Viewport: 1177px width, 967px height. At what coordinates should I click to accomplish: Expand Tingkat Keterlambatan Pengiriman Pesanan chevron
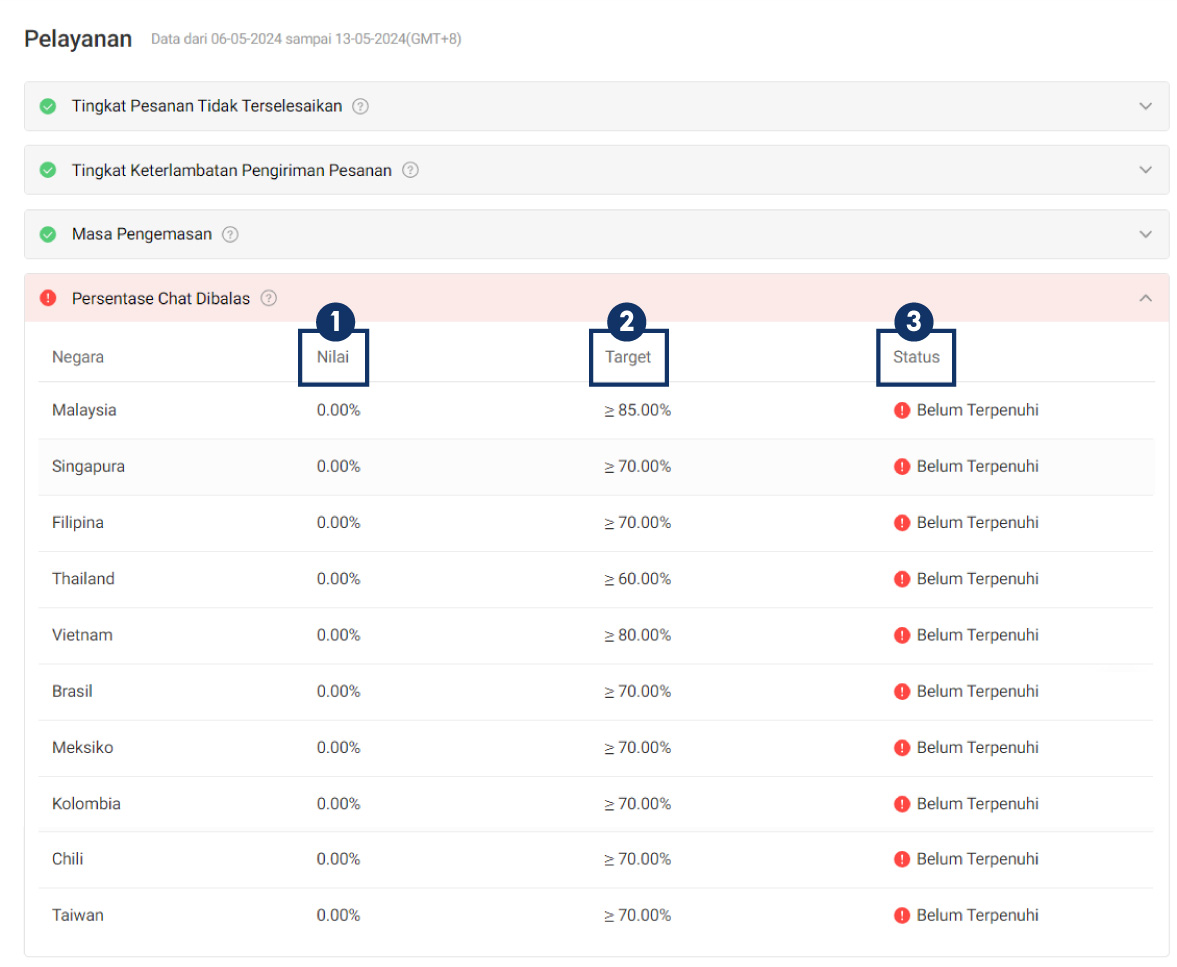click(x=1145, y=170)
